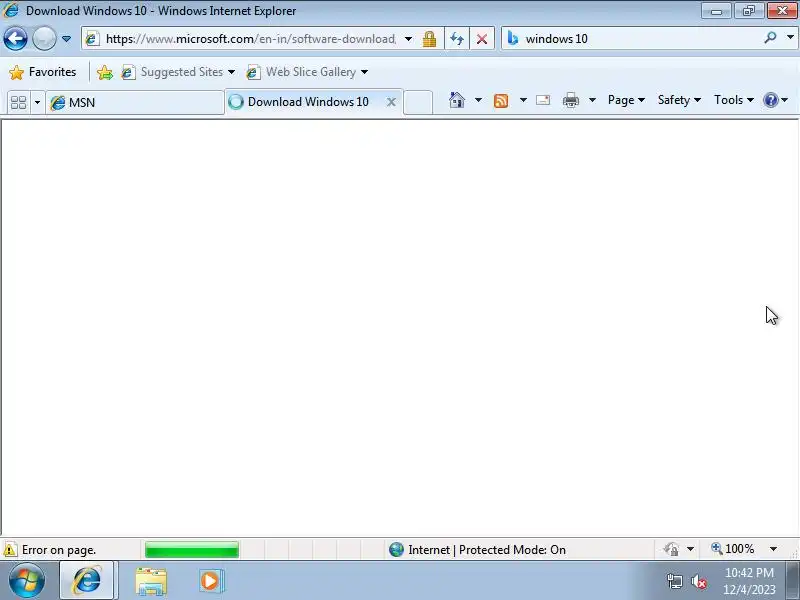Open the Favorites center

(x=43, y=72)
